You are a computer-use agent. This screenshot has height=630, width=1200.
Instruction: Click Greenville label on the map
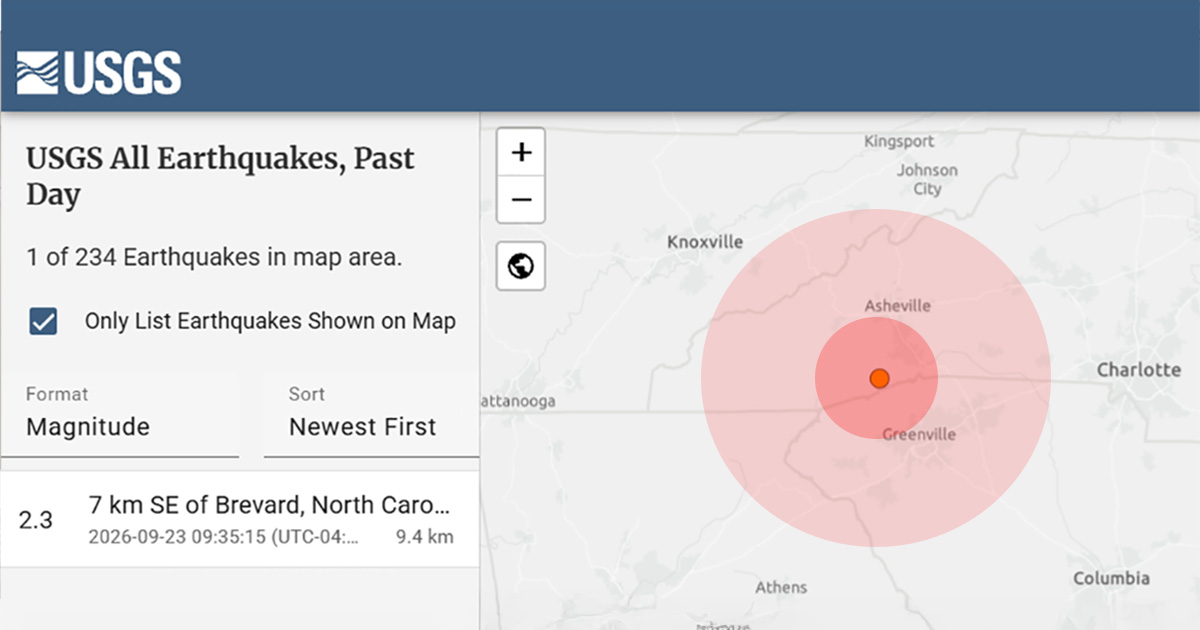tap(919, 434)
